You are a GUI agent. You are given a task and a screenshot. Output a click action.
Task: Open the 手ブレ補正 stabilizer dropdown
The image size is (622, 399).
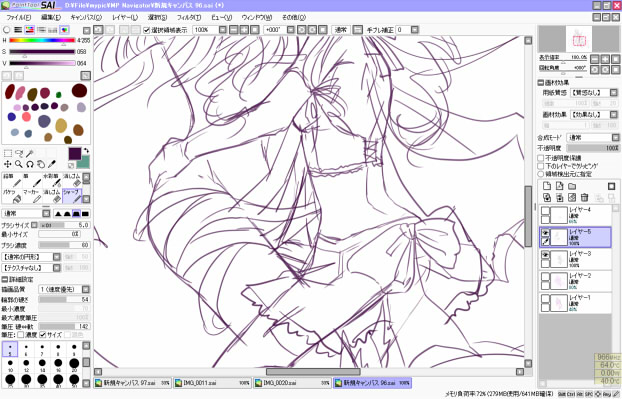[415, 30]
